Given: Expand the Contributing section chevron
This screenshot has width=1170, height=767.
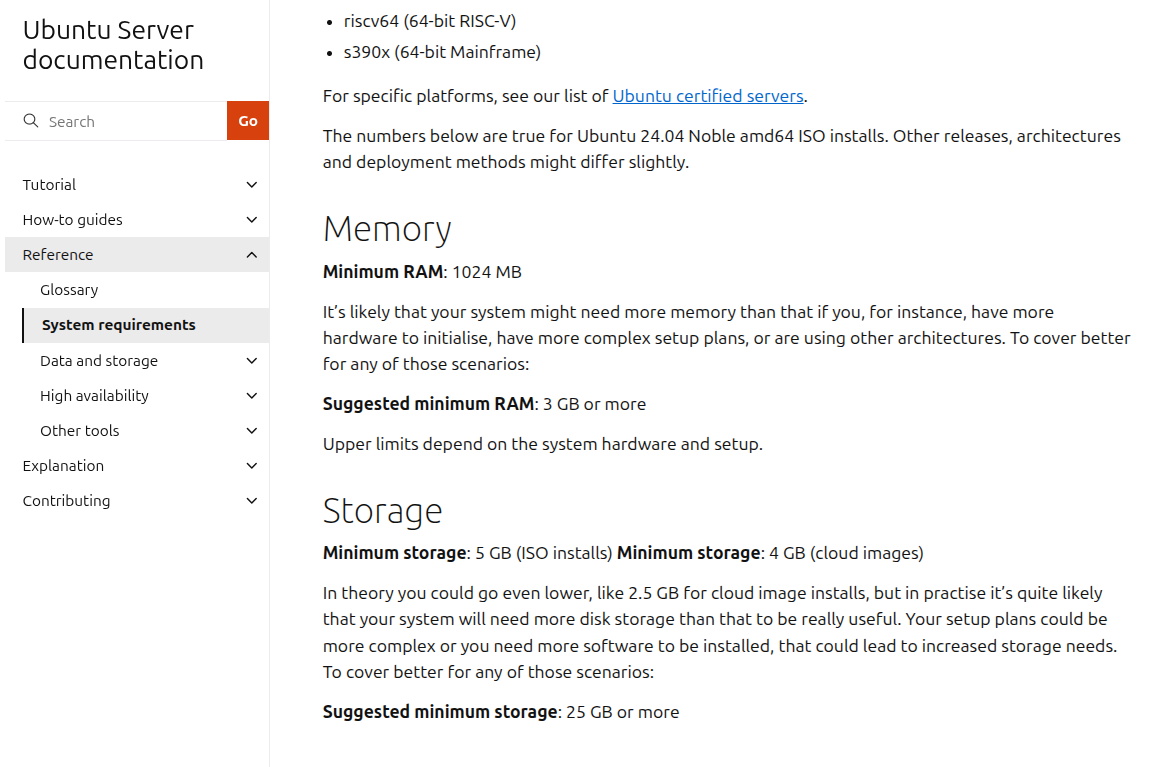Looking at the screenshot, I should coord(252,501).
